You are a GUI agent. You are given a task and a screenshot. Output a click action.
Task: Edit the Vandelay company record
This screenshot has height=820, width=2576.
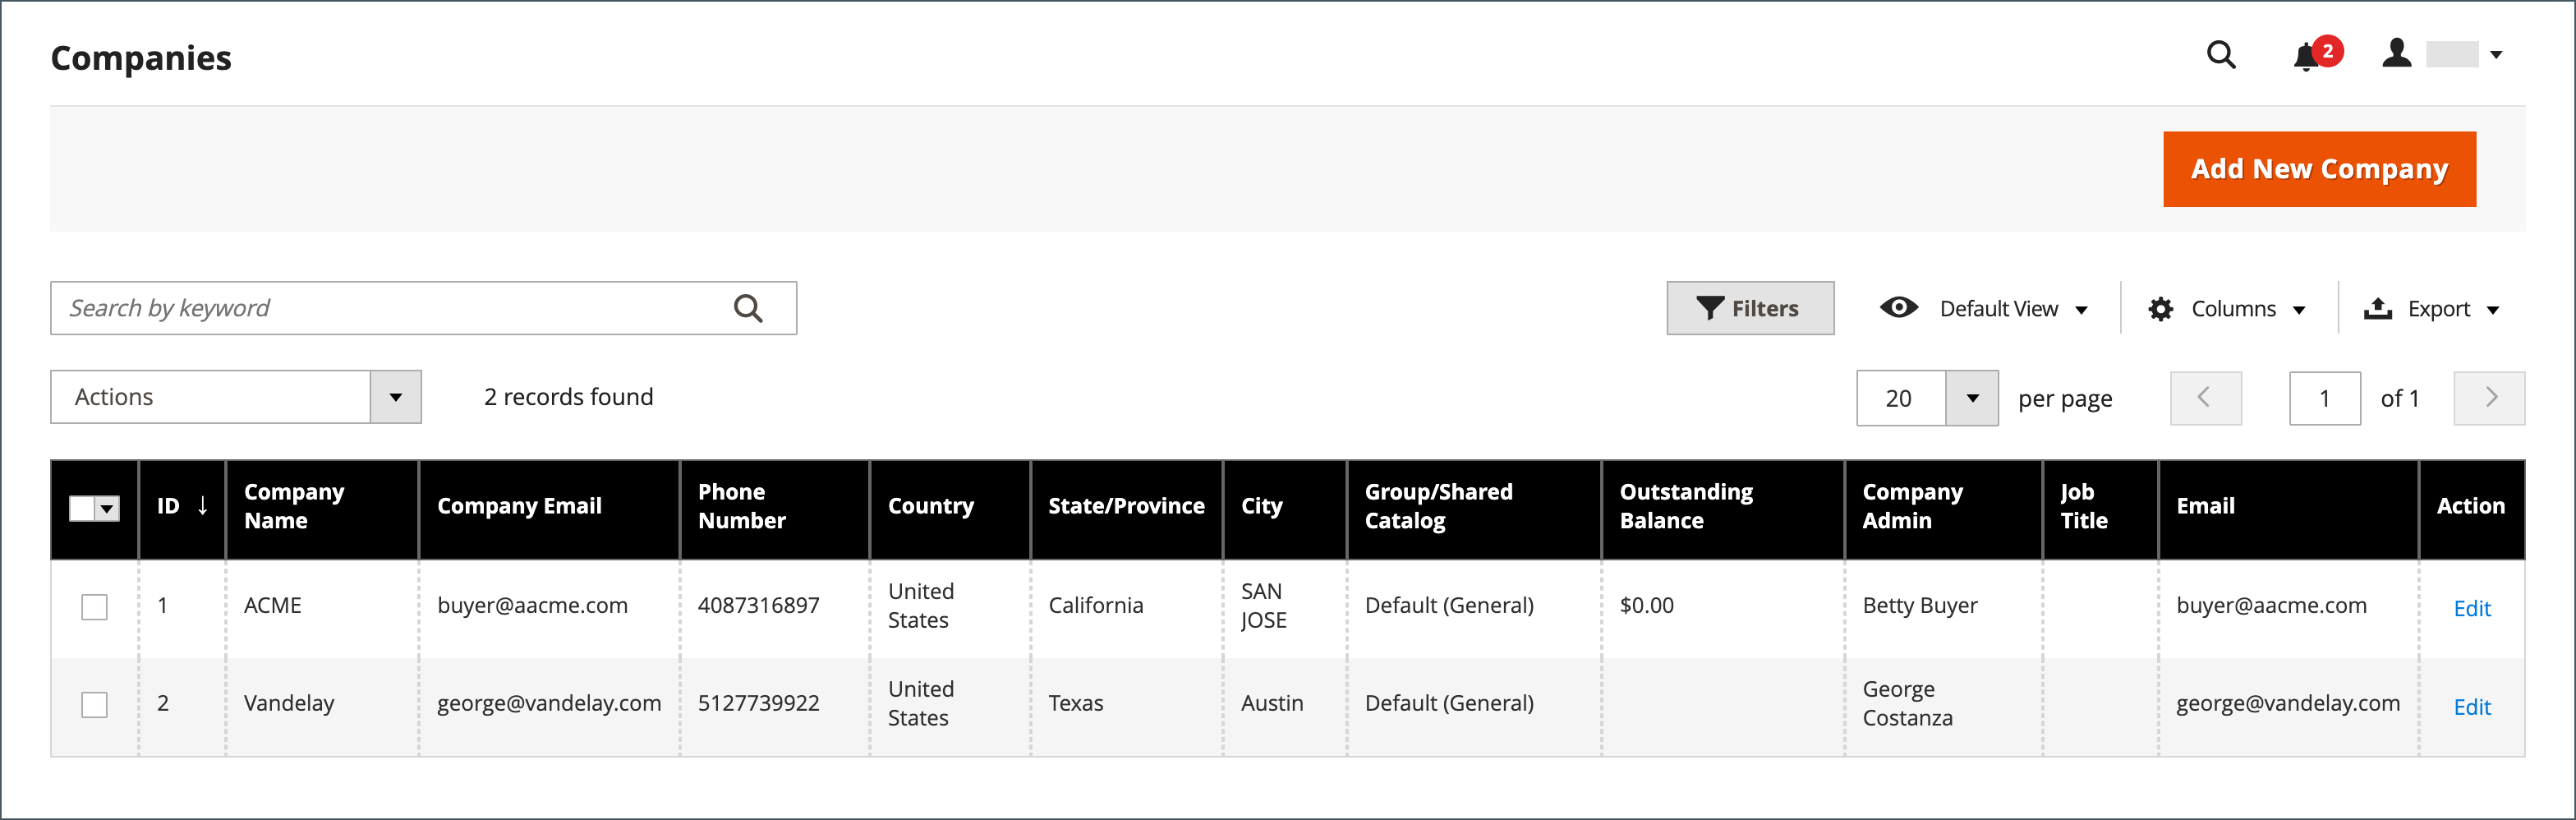[2471, 708]
